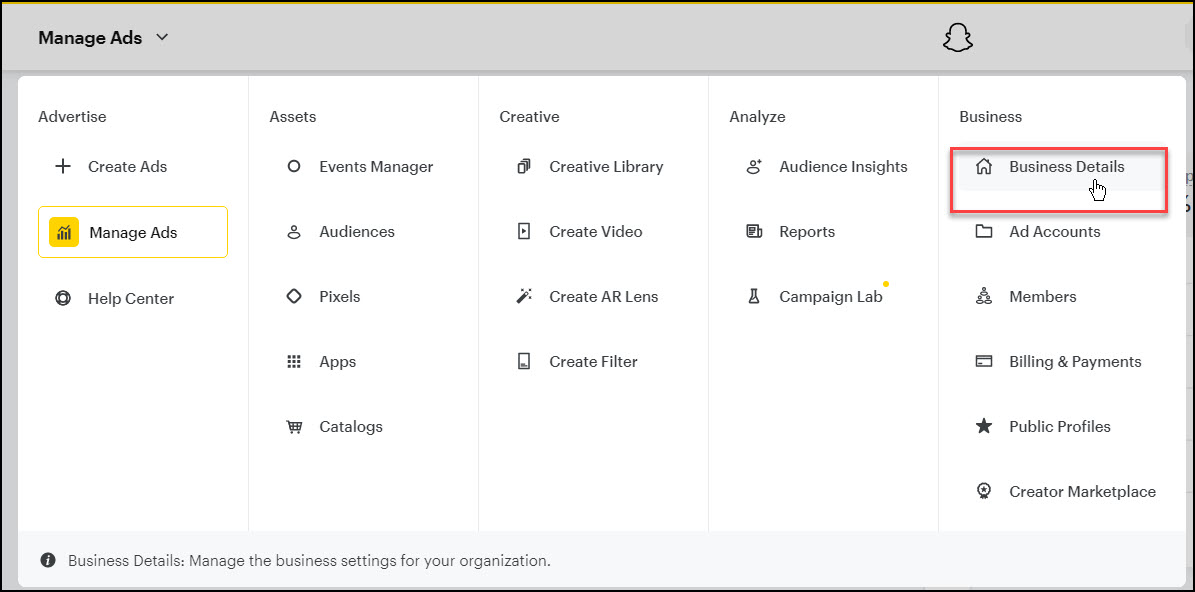Viewport: 1195px width, 592px height.
Task: Open Create AR Lens
Action: pos(604,296)
